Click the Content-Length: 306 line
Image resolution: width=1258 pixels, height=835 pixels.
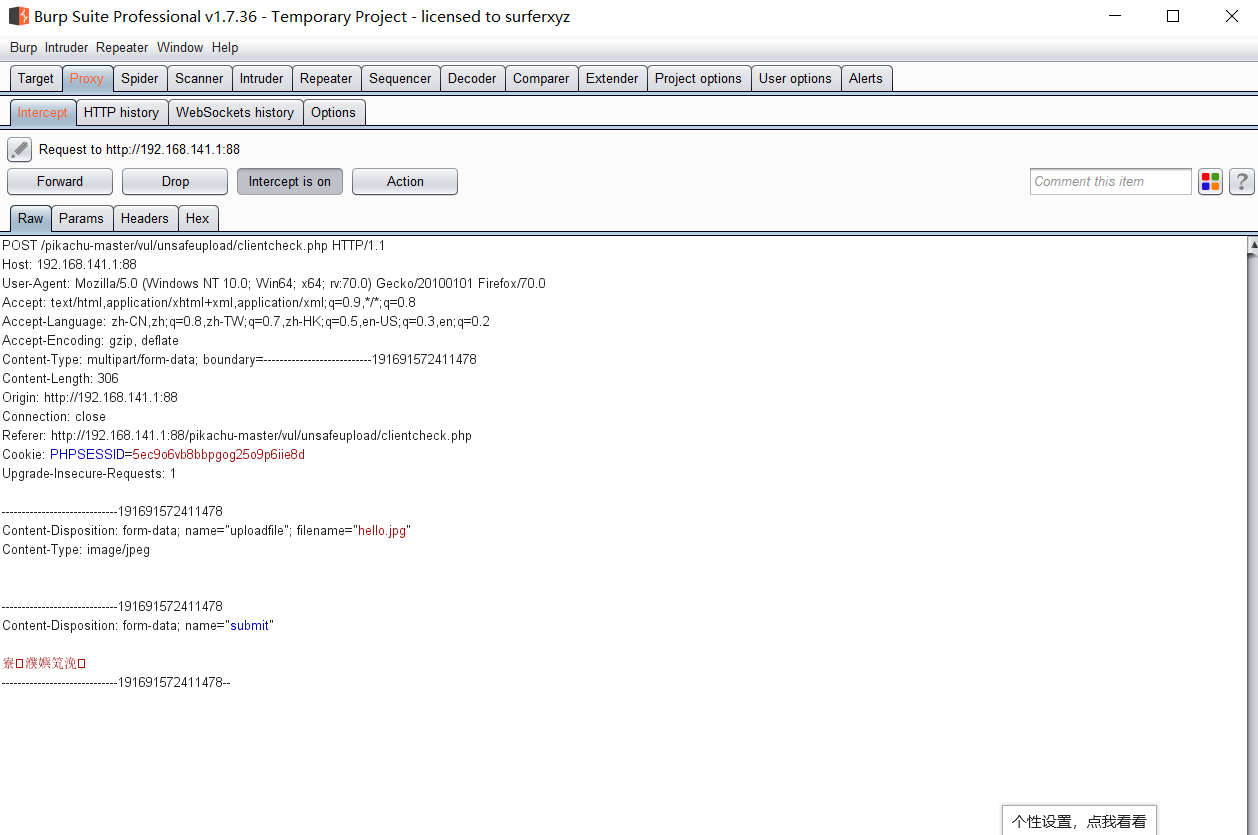click(61, 378)
